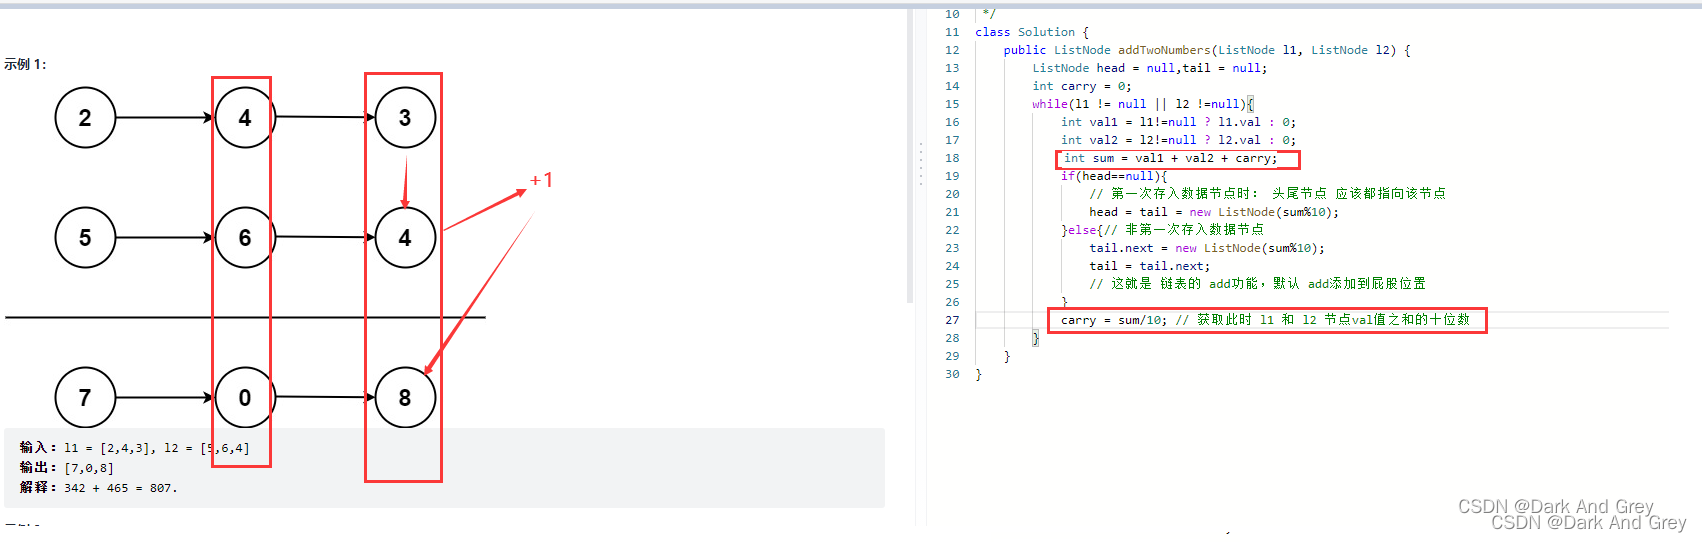Screen dimensions: 1702x542
Task: Click the 'addTwoNumbers' method signature line
Action: [1207, 50]
